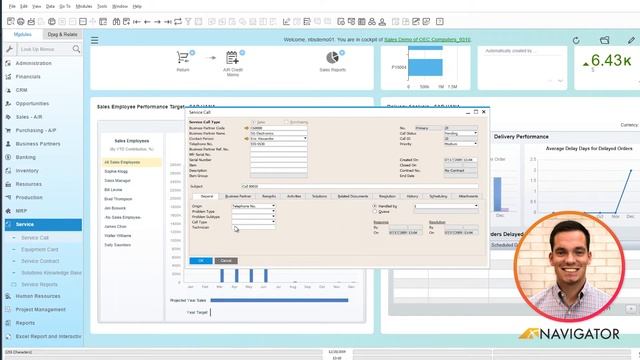
Task: Open Solutions Knowledge Base under Service
Action: coord(51,273)
